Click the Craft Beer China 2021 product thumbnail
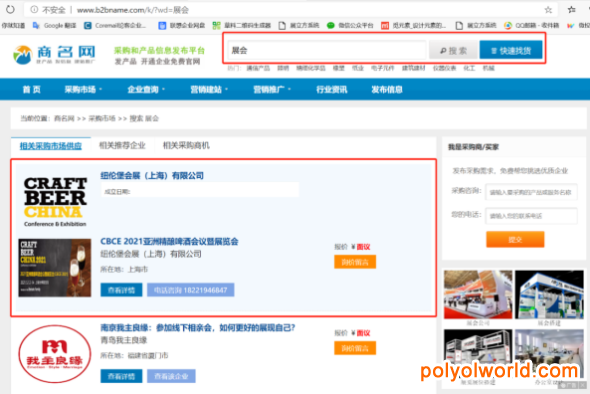The height and width of the screenshot is (394, 590). pos(55,268)
